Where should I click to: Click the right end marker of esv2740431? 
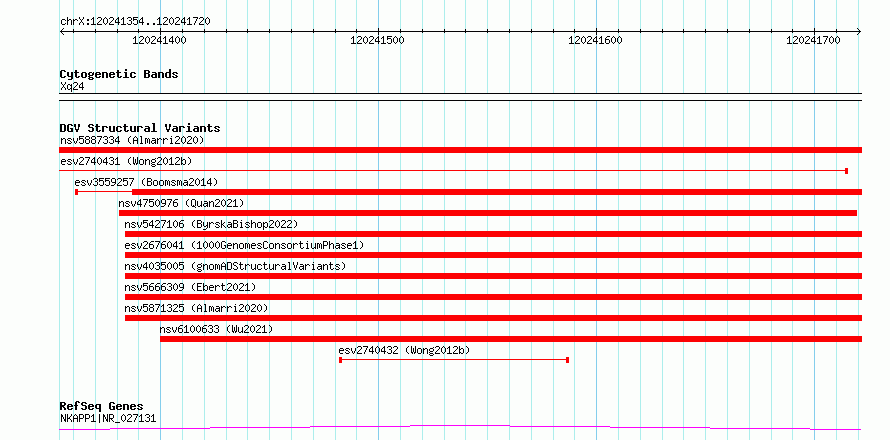click(x=846, y=171)
